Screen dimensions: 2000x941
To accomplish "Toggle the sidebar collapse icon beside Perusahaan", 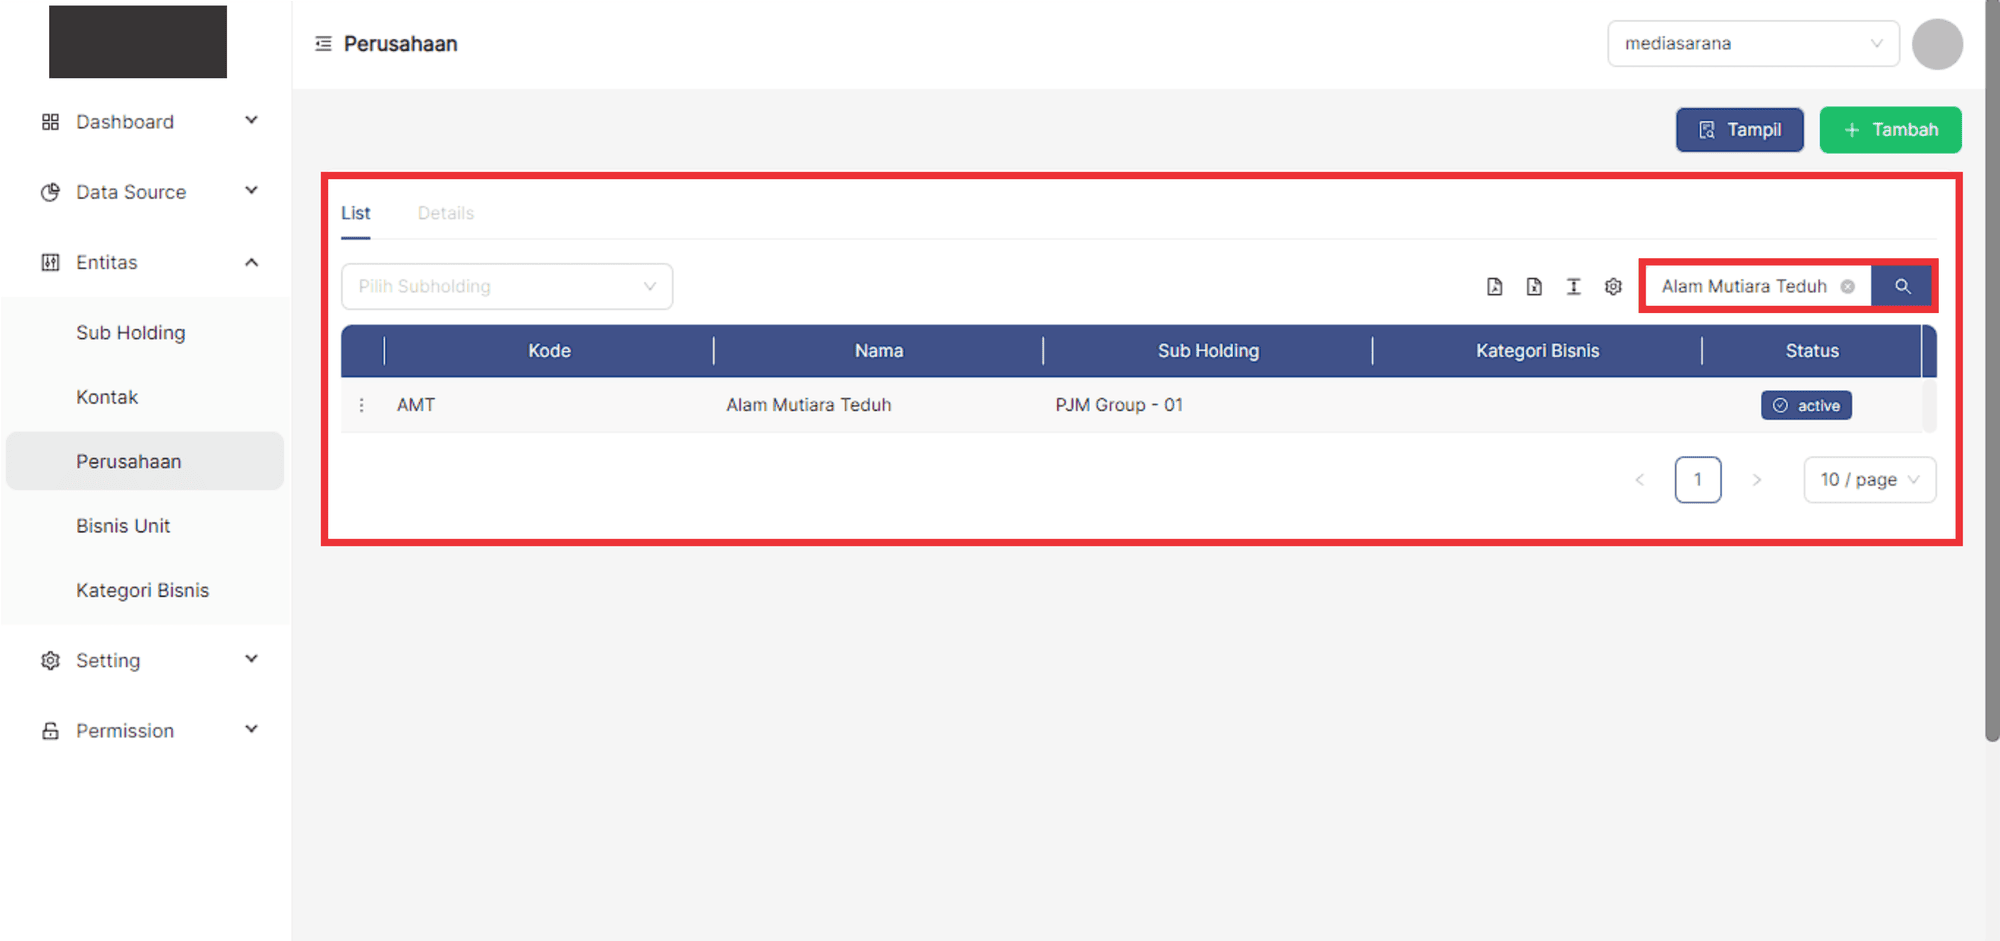I will pos(323,44).
